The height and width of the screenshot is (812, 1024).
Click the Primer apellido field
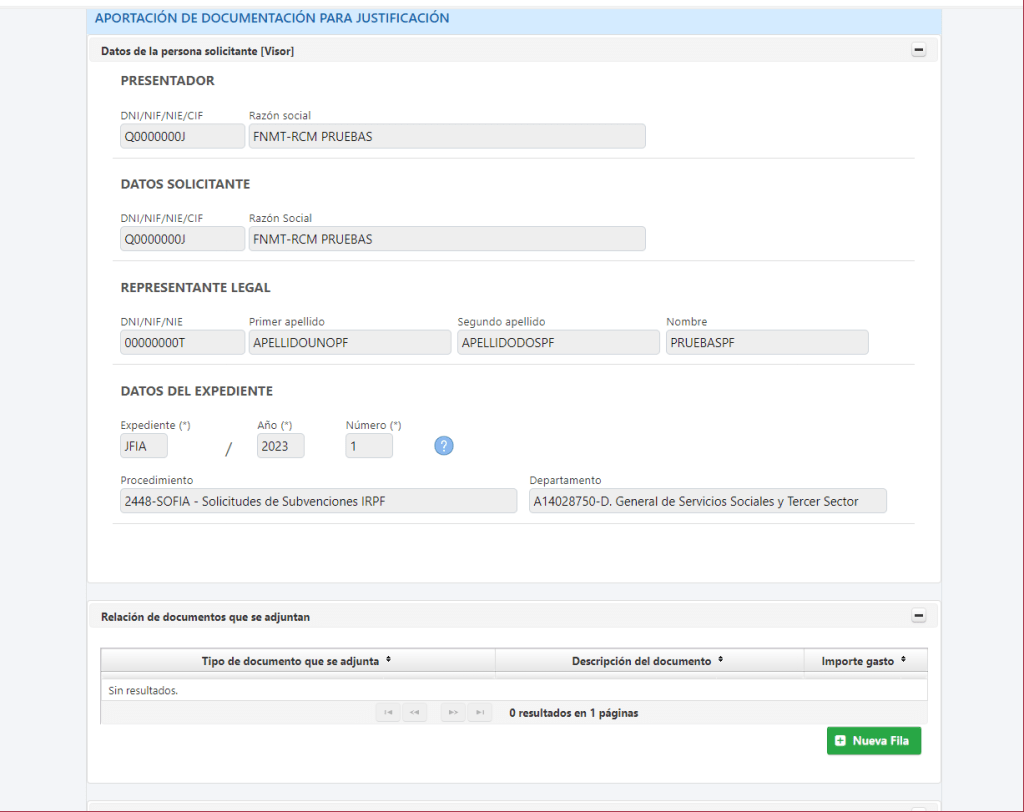(350, 343)
